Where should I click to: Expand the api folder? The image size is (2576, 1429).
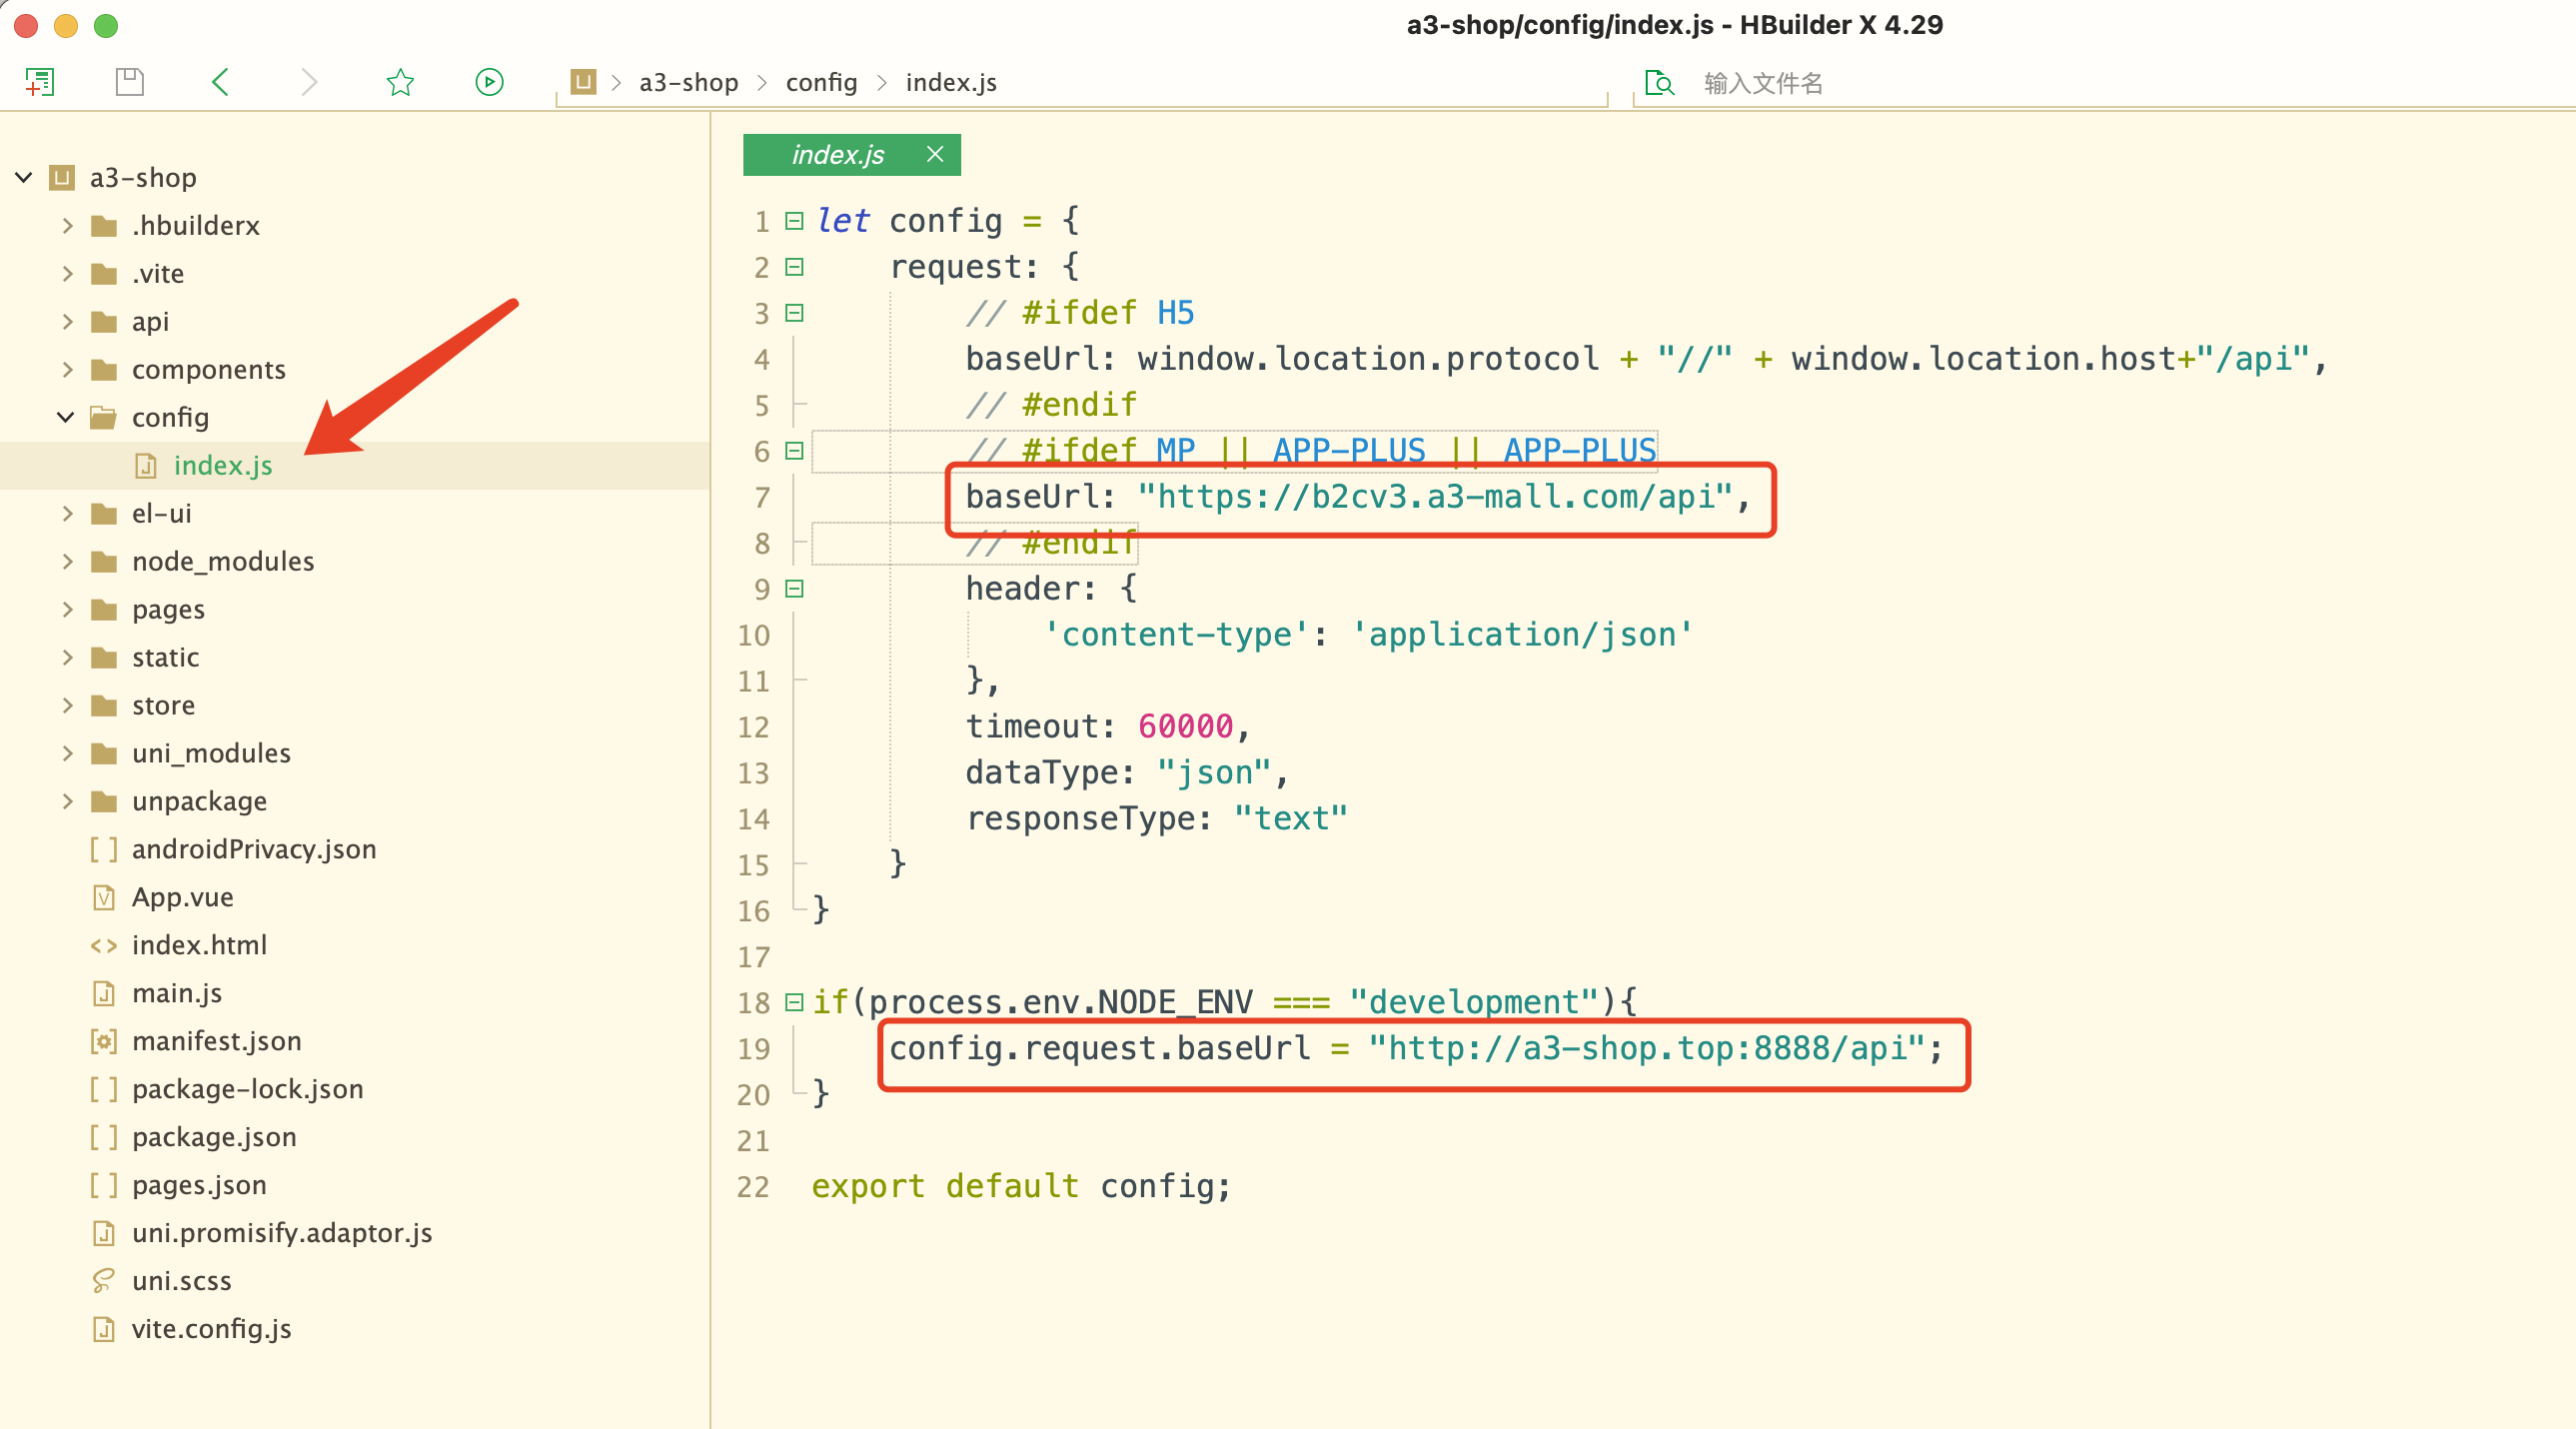[67, 322]
